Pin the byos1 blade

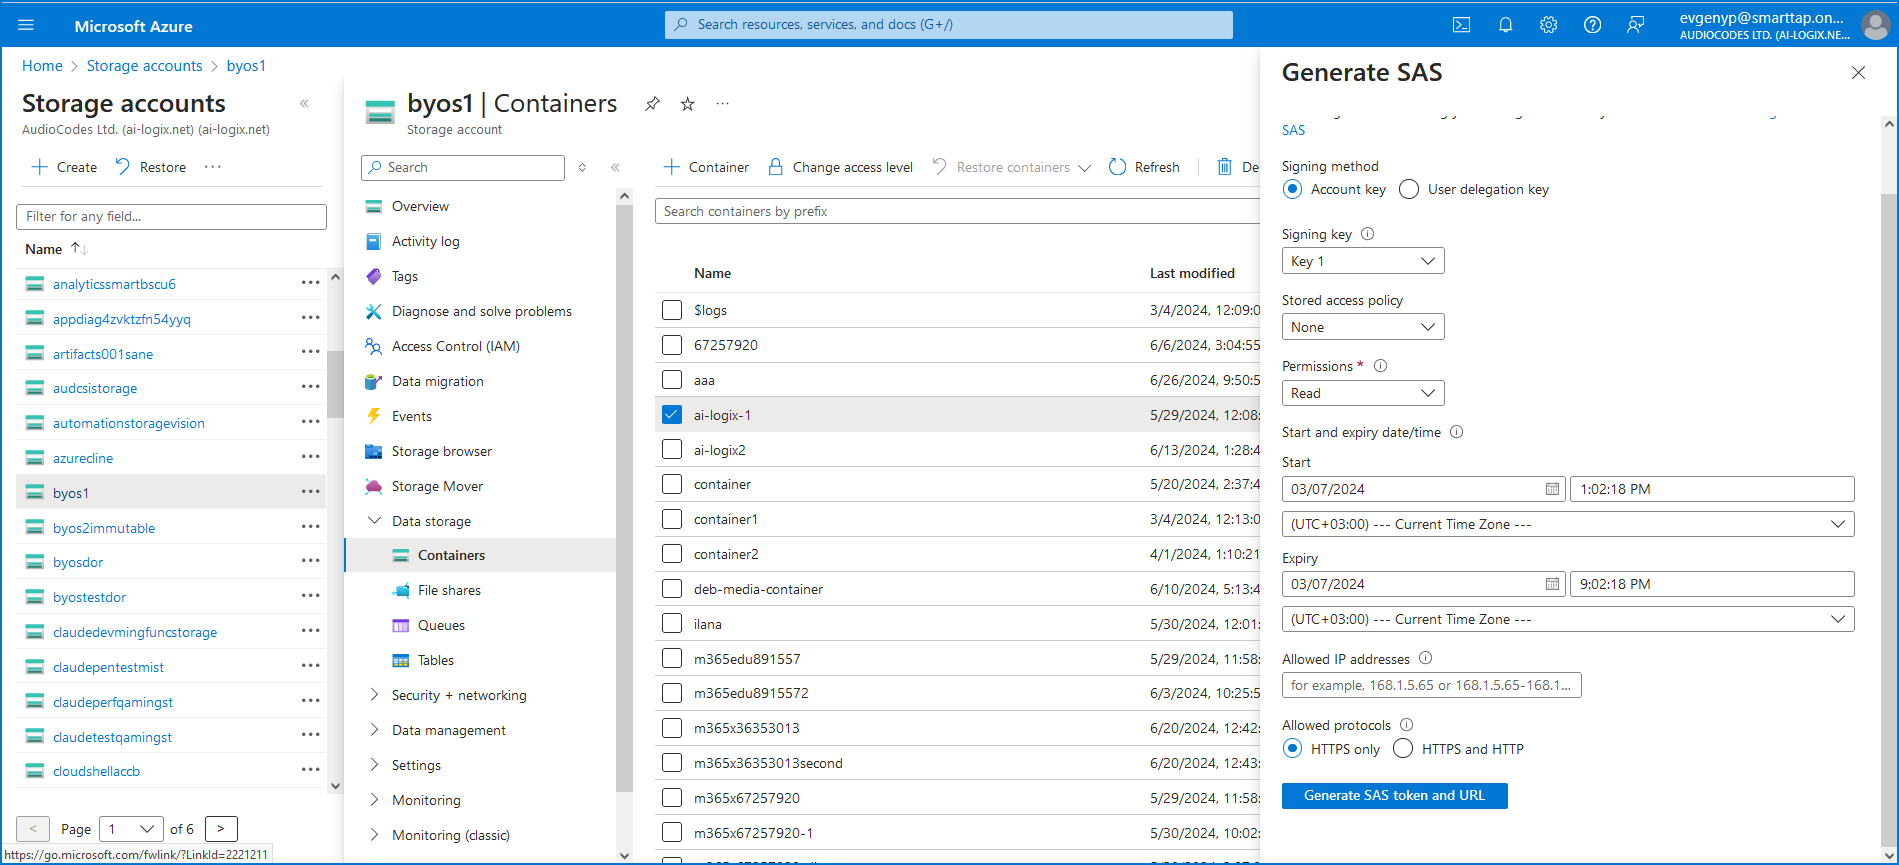652,104
